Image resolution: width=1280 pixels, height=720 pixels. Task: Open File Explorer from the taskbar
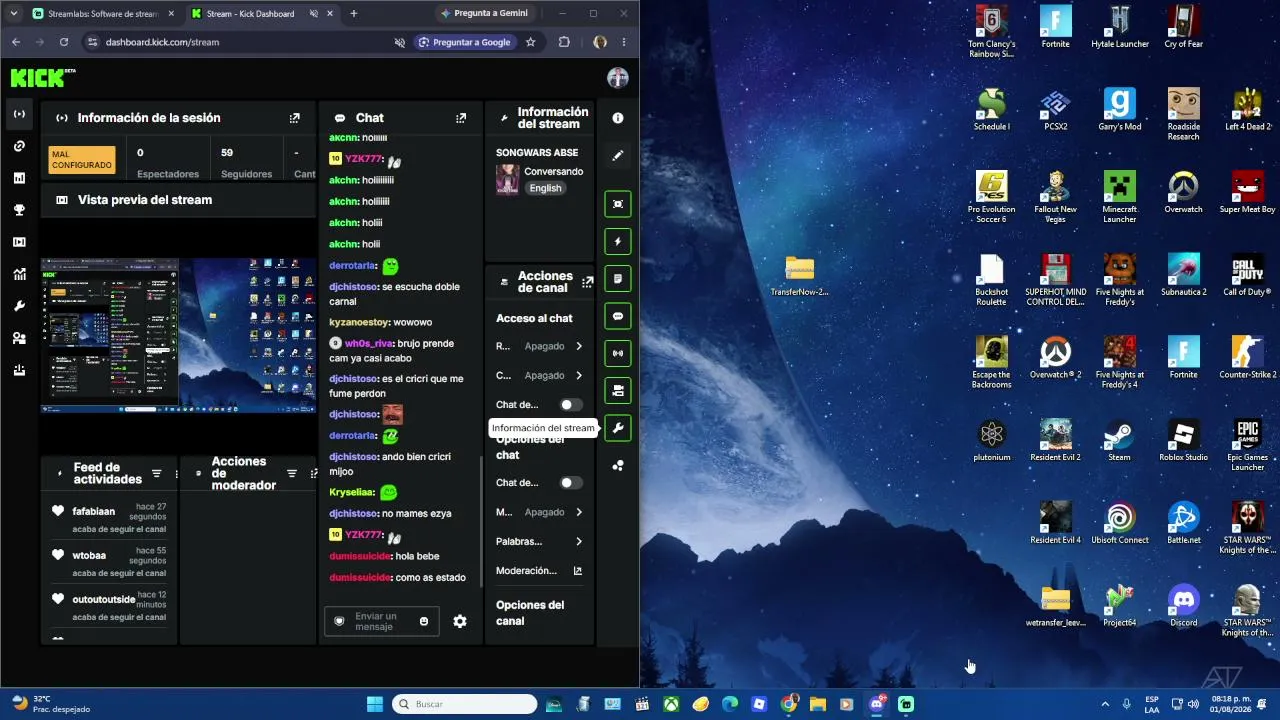point(818,704)
